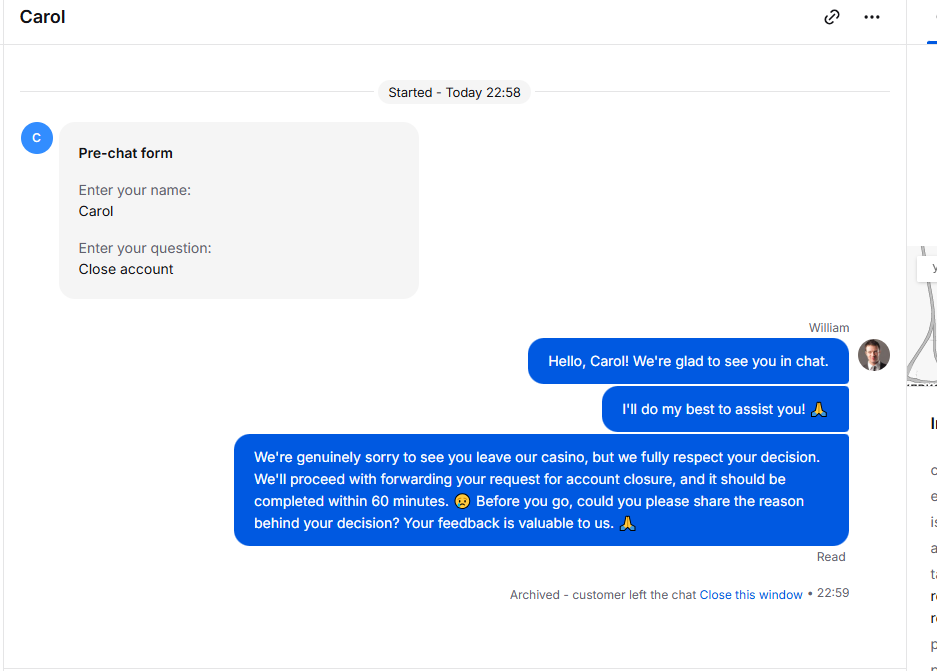Click the Started Today 22:58 timestamp pill
This screenshot has width=937, height=671.
(454, 92)
